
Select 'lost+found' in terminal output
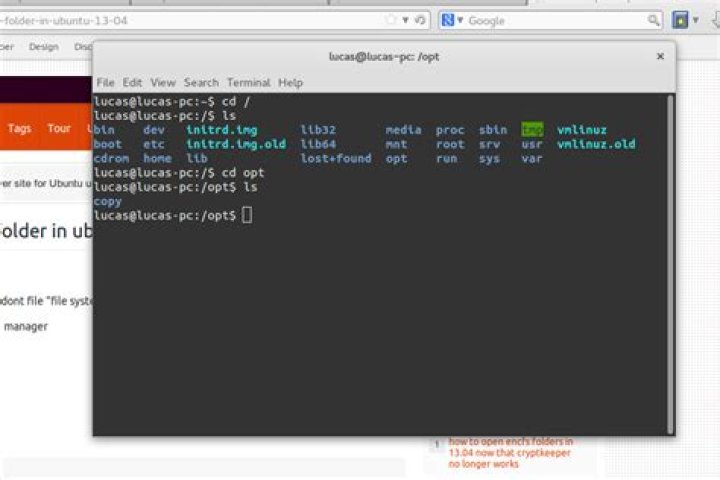(336, 158)
